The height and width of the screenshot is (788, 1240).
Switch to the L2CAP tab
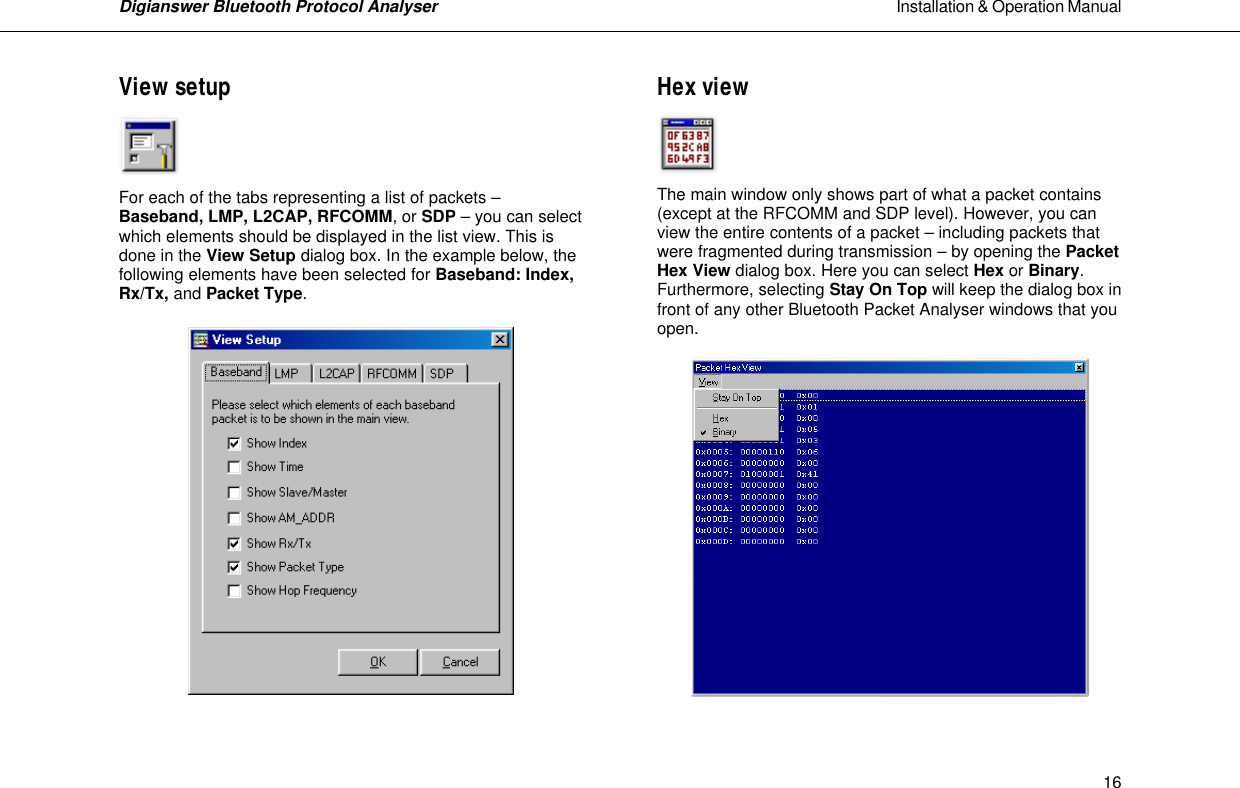click(x=336, y=373)
